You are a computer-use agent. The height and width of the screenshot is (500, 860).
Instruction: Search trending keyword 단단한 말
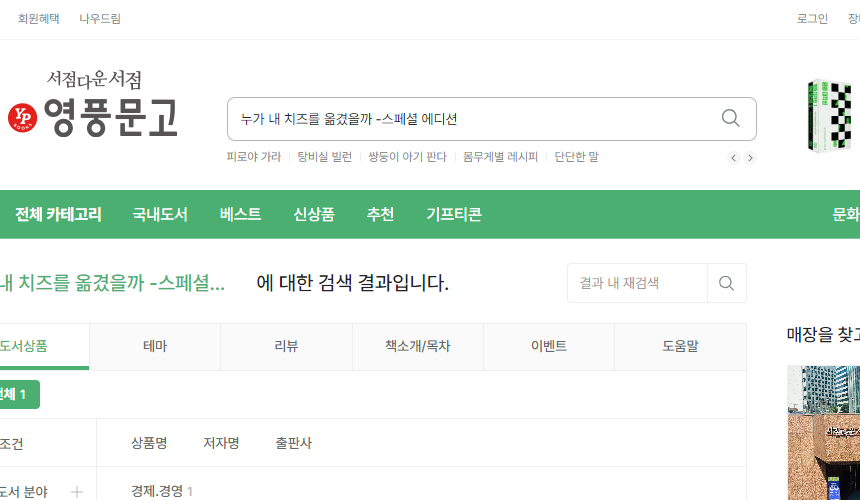tap(576, 157)
